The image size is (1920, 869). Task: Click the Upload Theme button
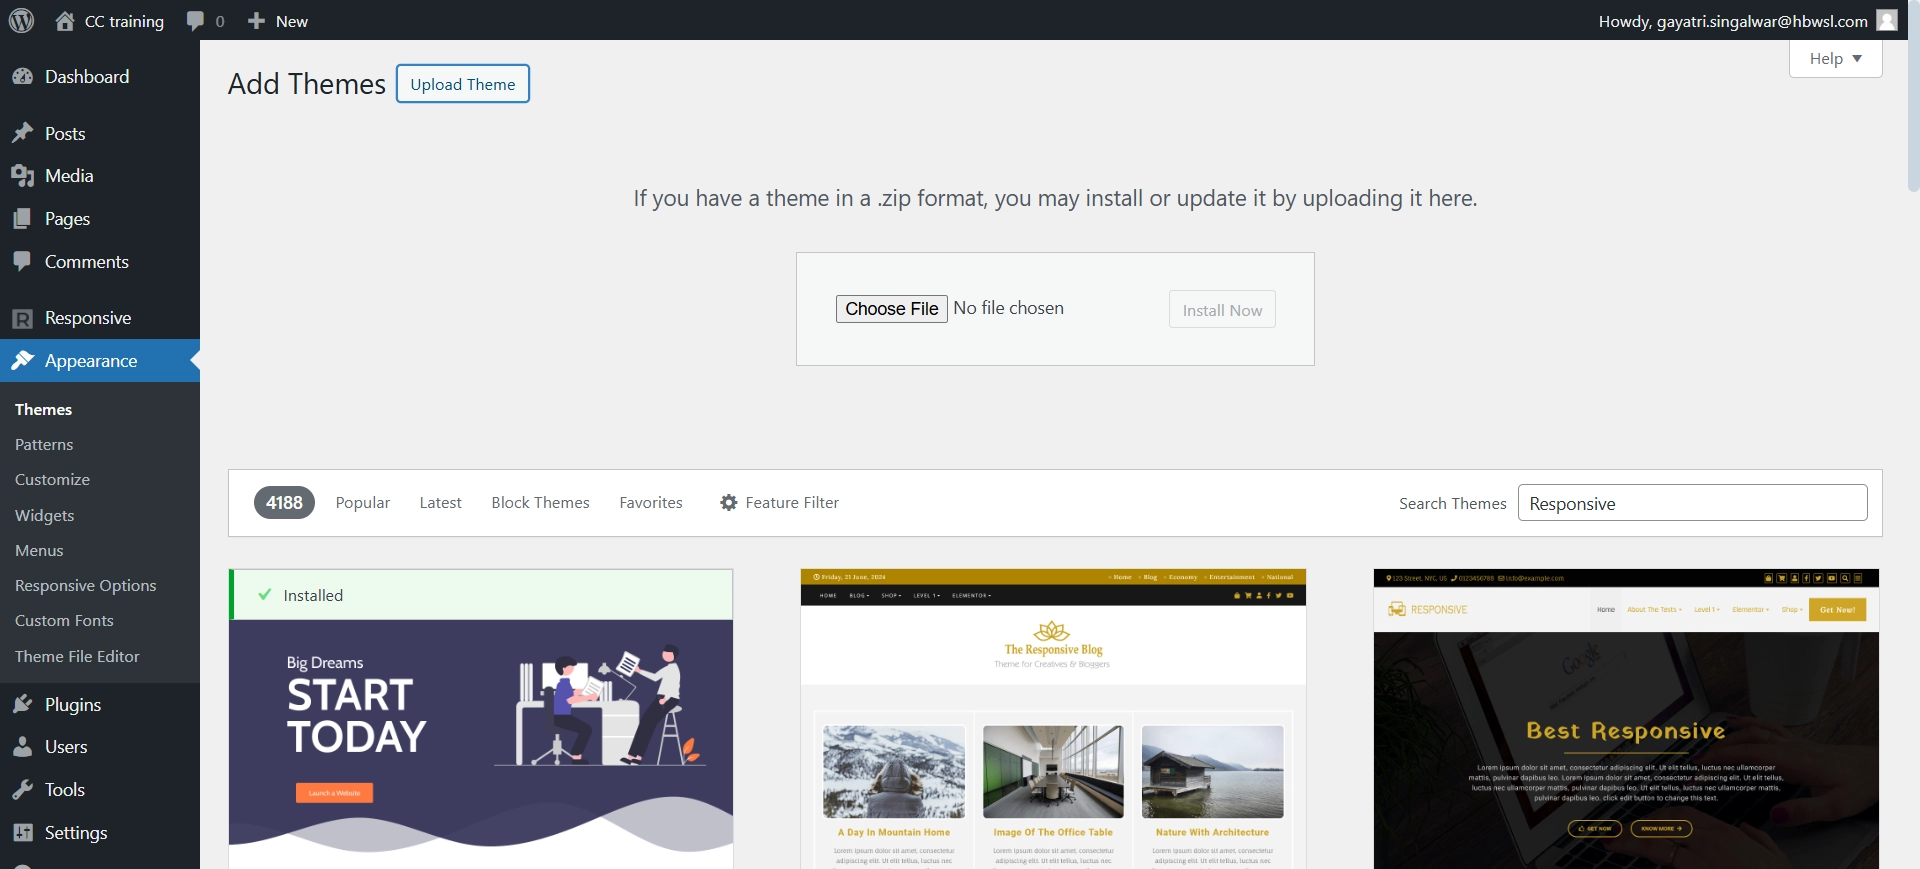click(x=463, y=84)
